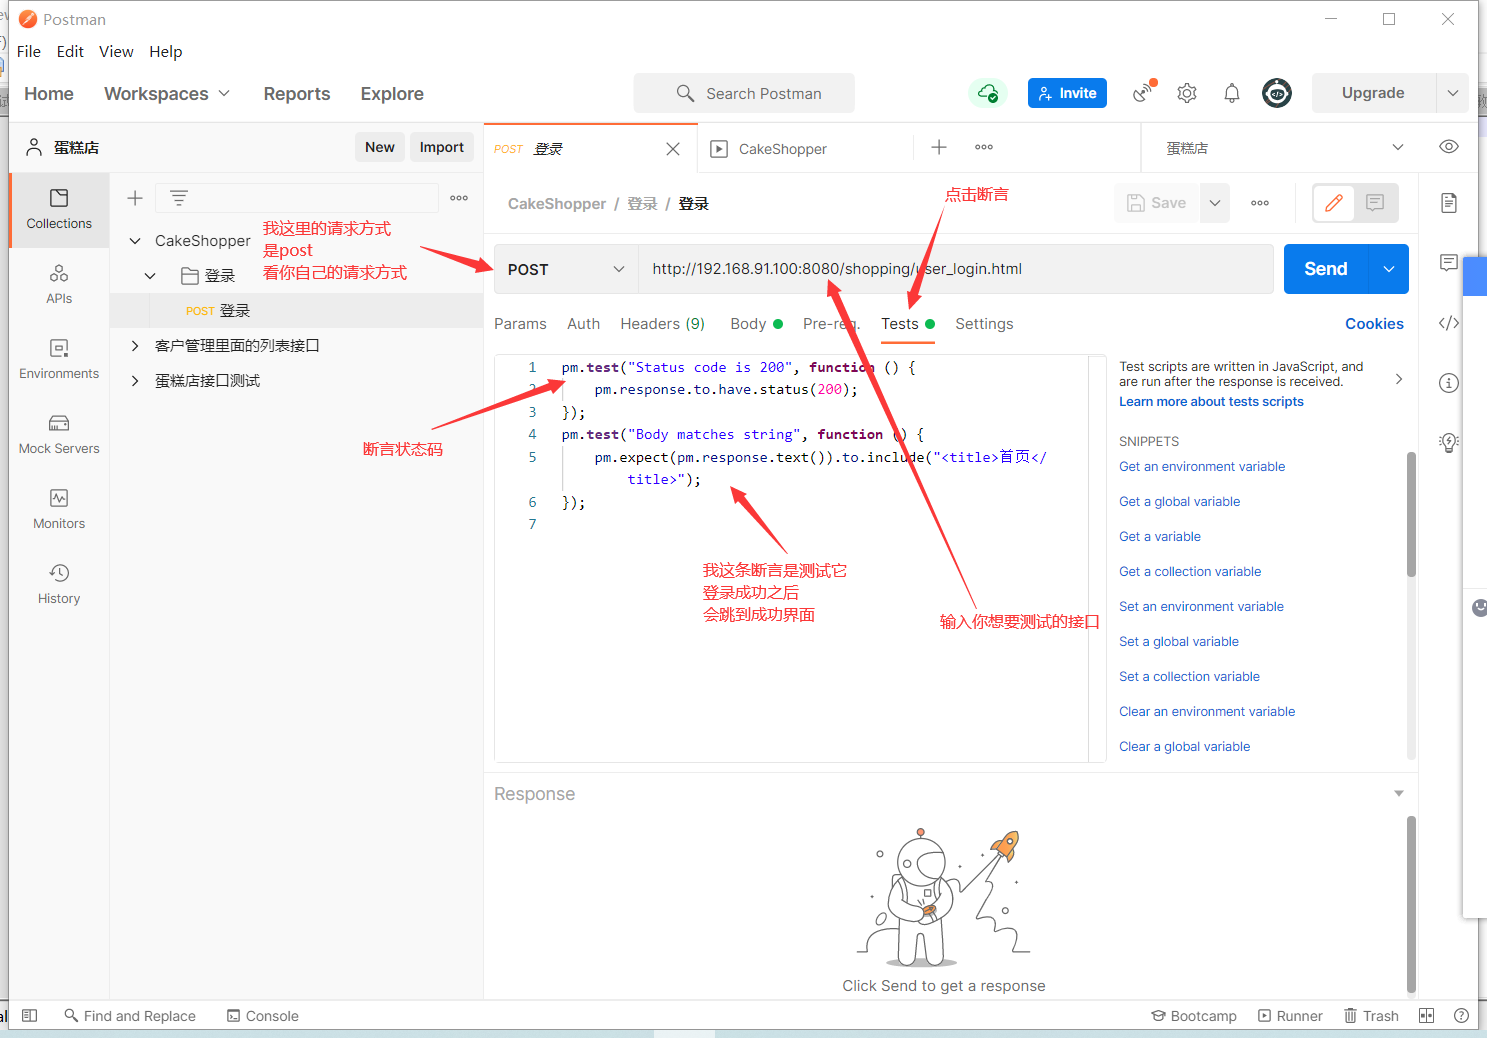Screen dimensions: 1487x1038
Task: Open the Edit menu
Action: (x=70, y=51)
